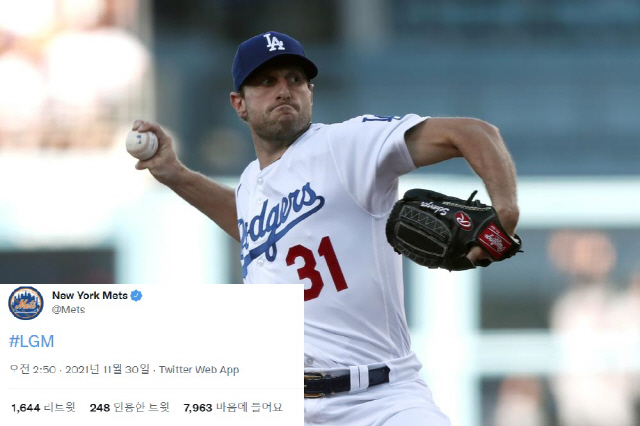Click the red Rawlings wrist patch on glove
The image size is (640, 426).
point(495,241)
